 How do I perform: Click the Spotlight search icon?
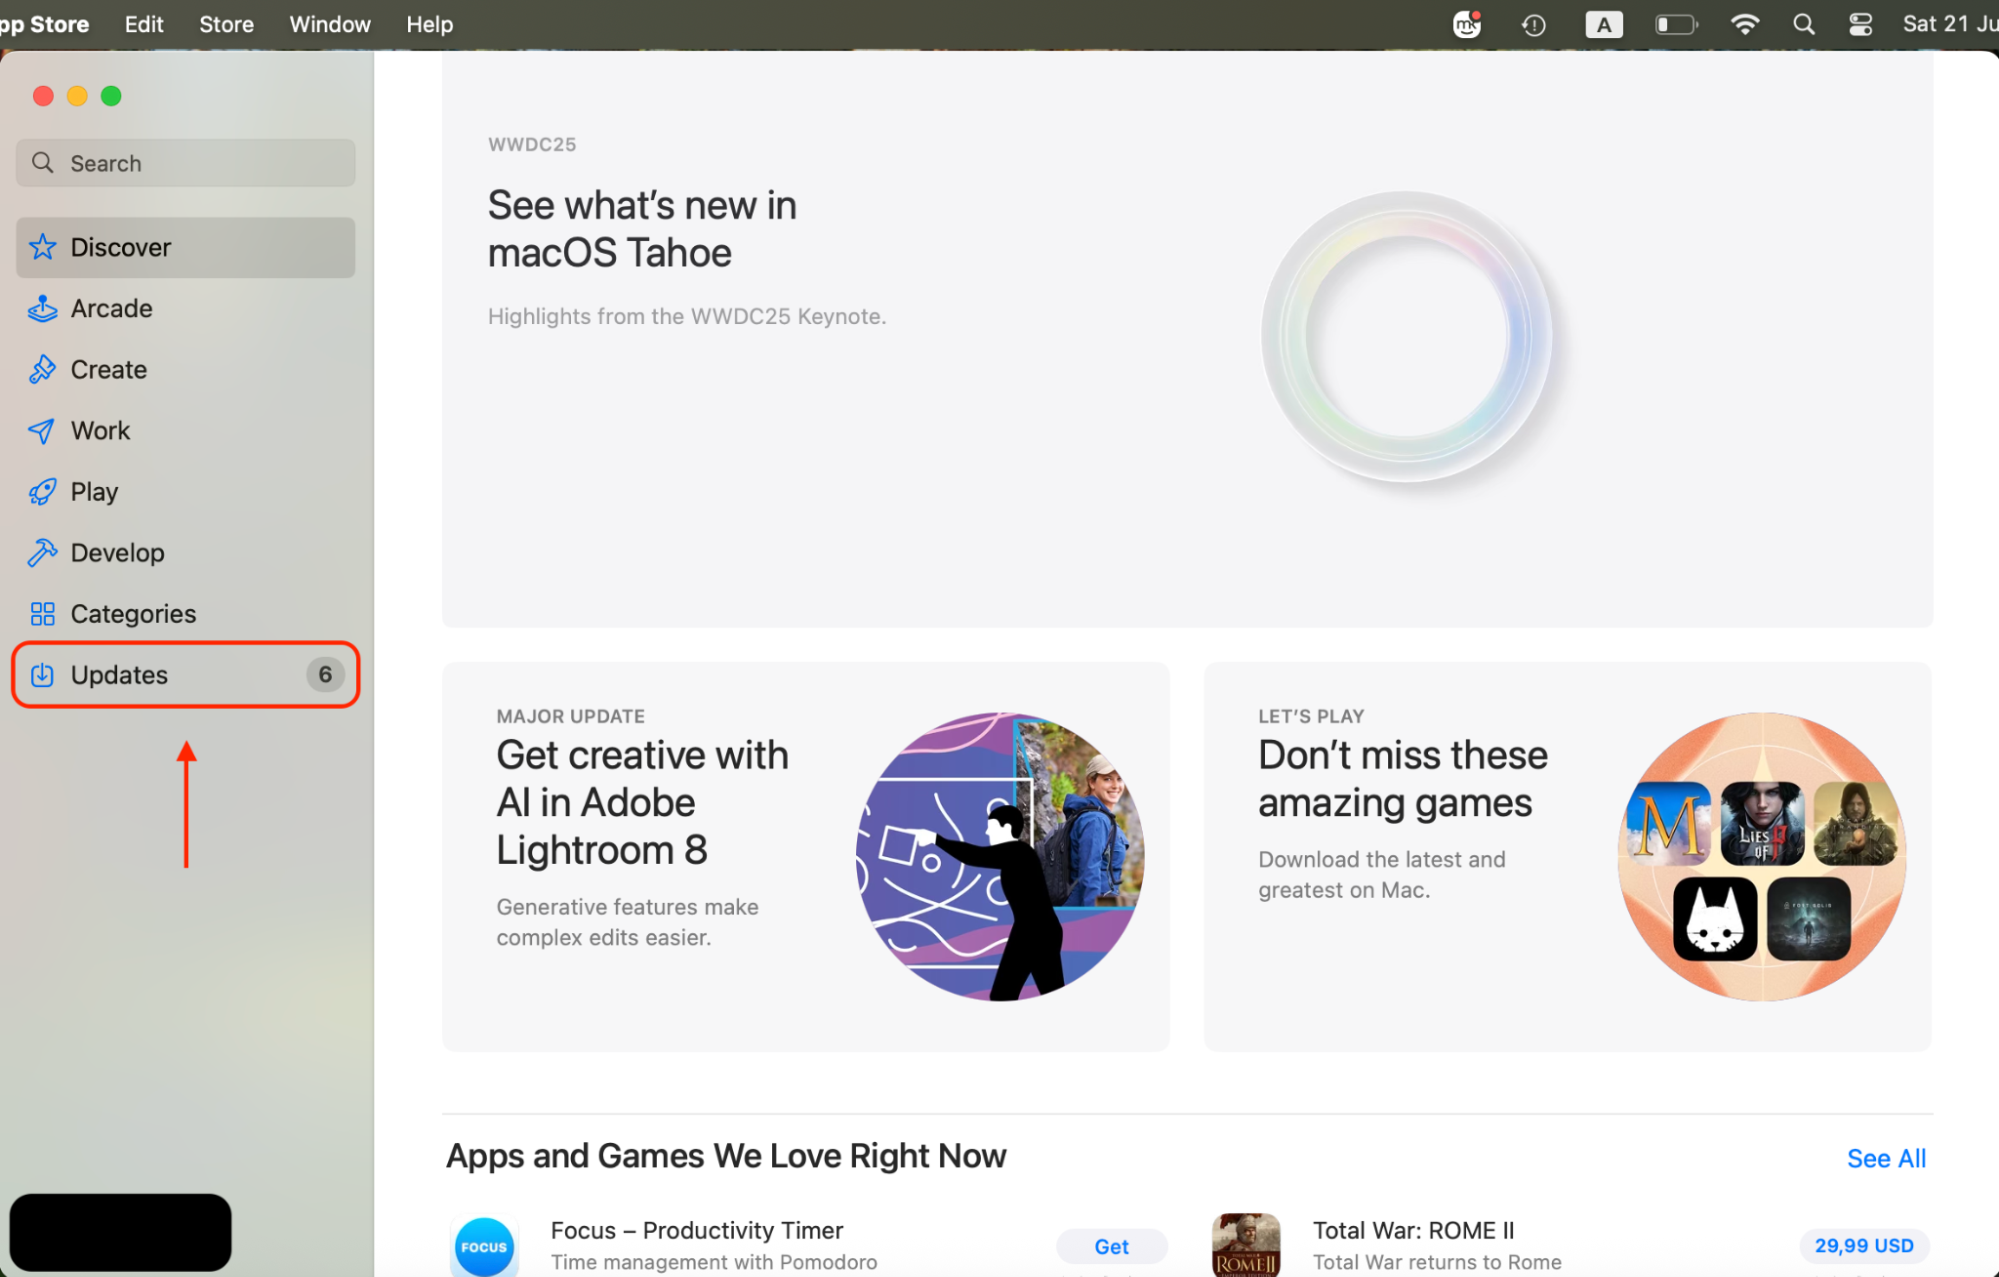[x=1803, y=23]
